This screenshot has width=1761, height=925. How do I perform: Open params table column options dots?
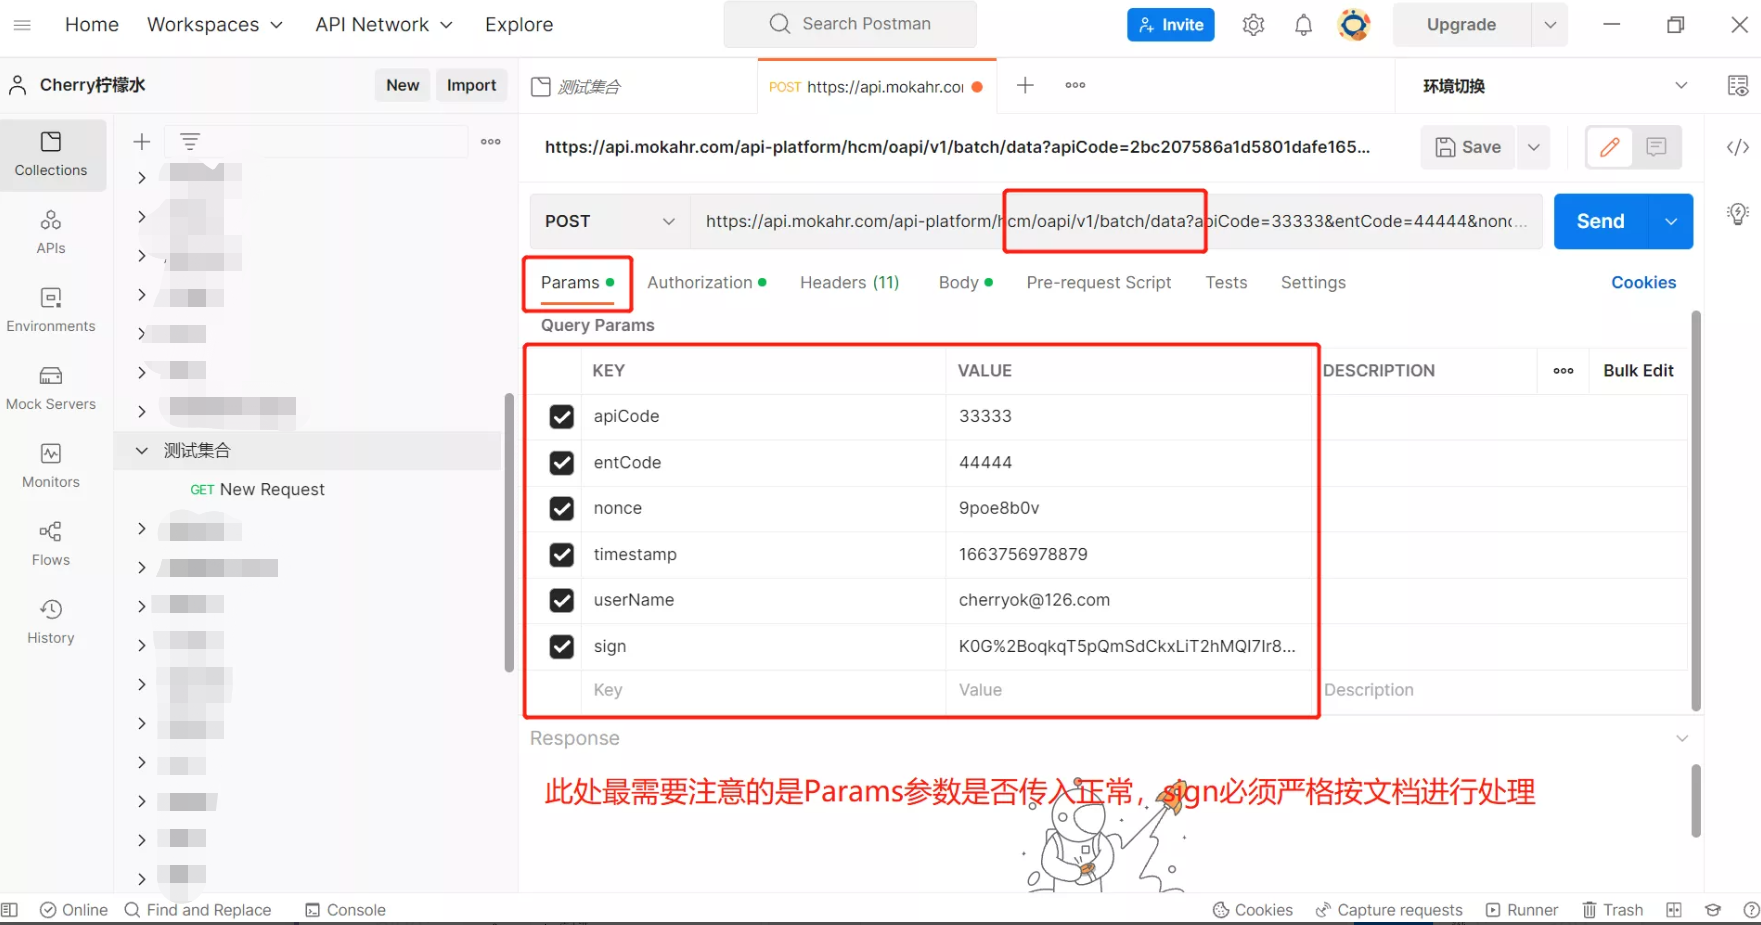(x=1563, y=371)
